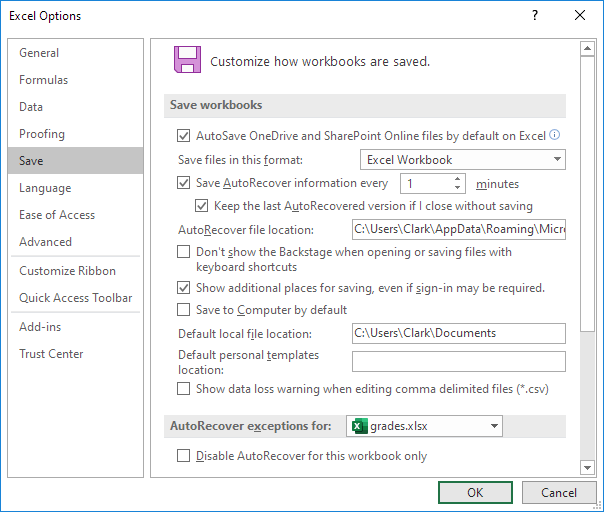The width and height of the screenshot is (604, 512).
Task: Increase AutoRecover minutes with up arrow
Action: pos(458,179)
